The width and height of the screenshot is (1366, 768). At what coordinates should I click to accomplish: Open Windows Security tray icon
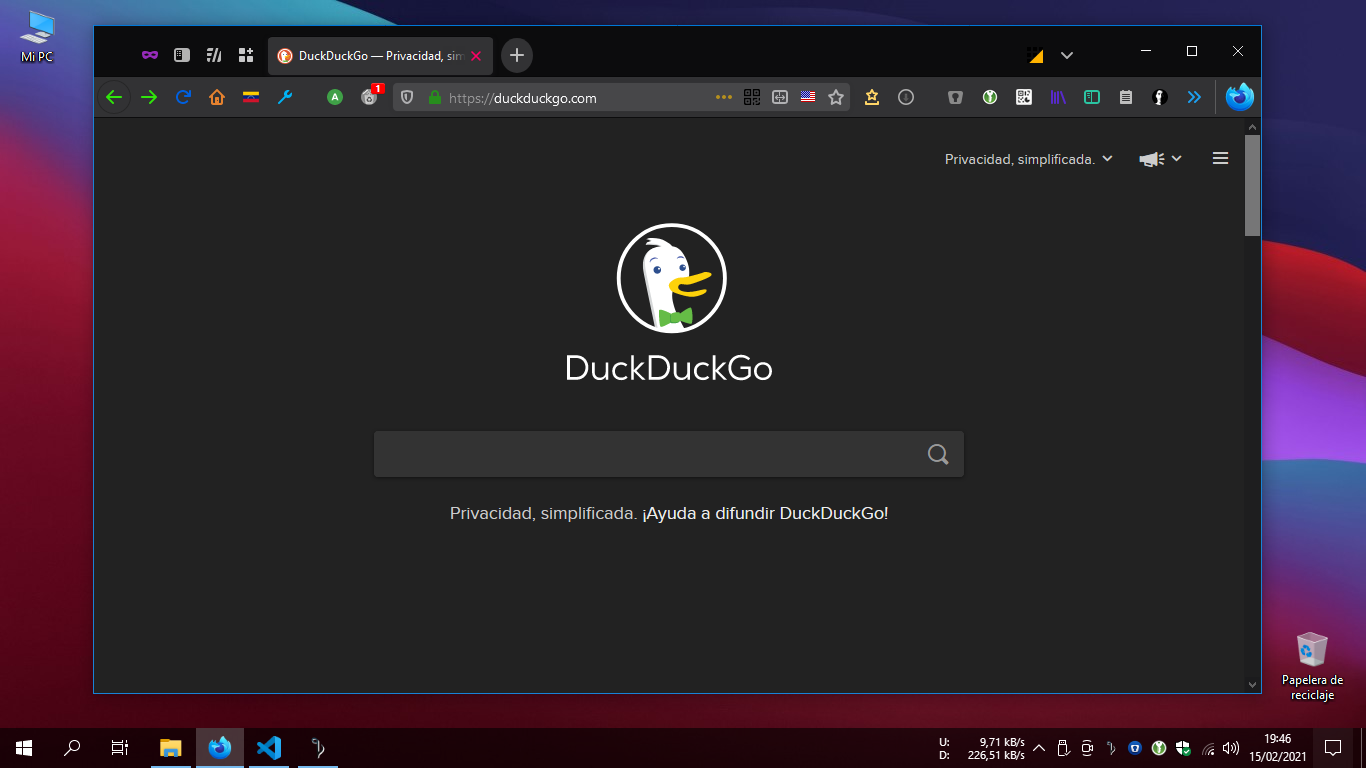tap(1183, 747)
